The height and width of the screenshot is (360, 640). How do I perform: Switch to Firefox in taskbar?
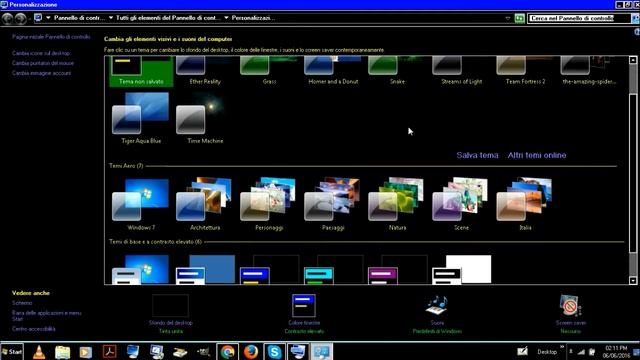click(251, 352)
